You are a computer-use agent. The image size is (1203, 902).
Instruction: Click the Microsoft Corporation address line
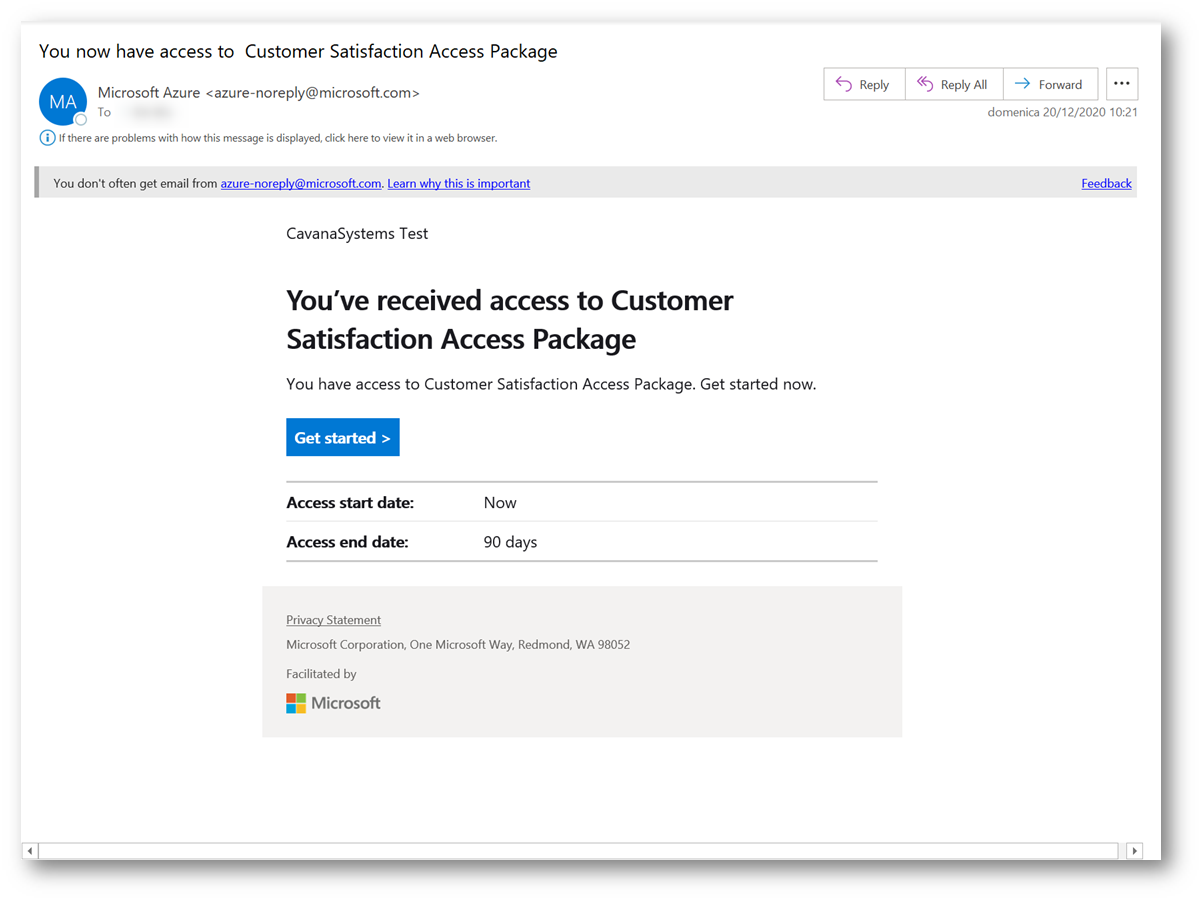tap(458, 645)
